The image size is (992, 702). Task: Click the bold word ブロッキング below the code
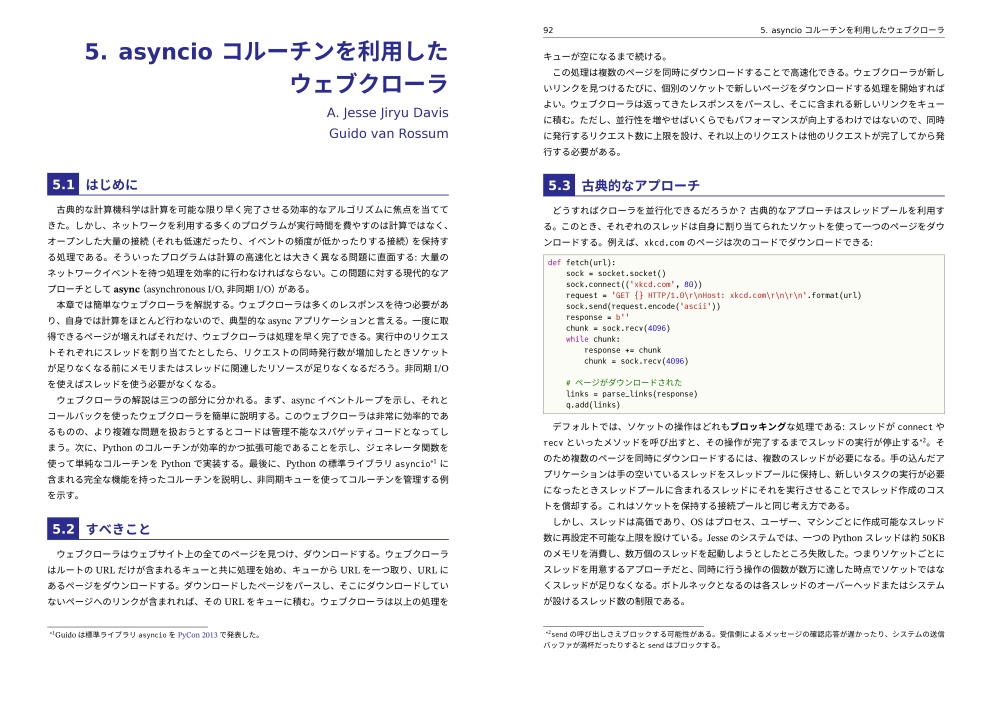759,427
